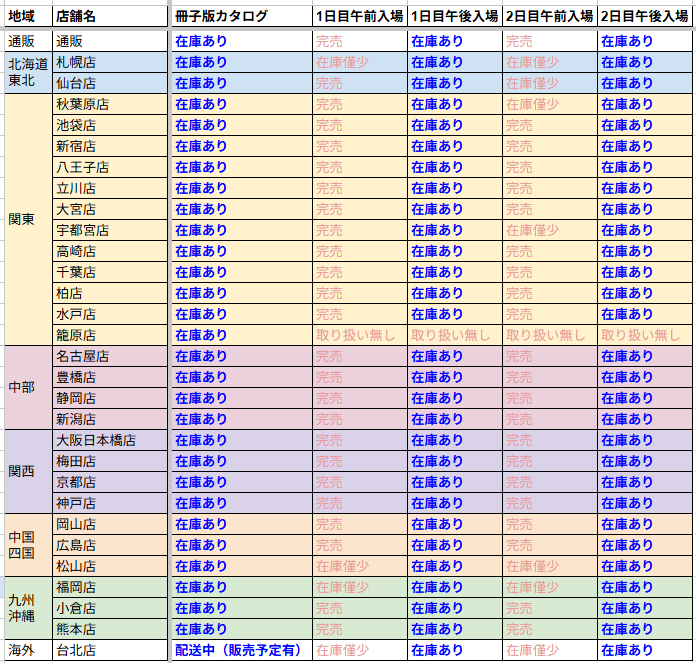Select 広島店 1日目午前入場 完売 cell
696x663 pixels.
pos(360,545)
